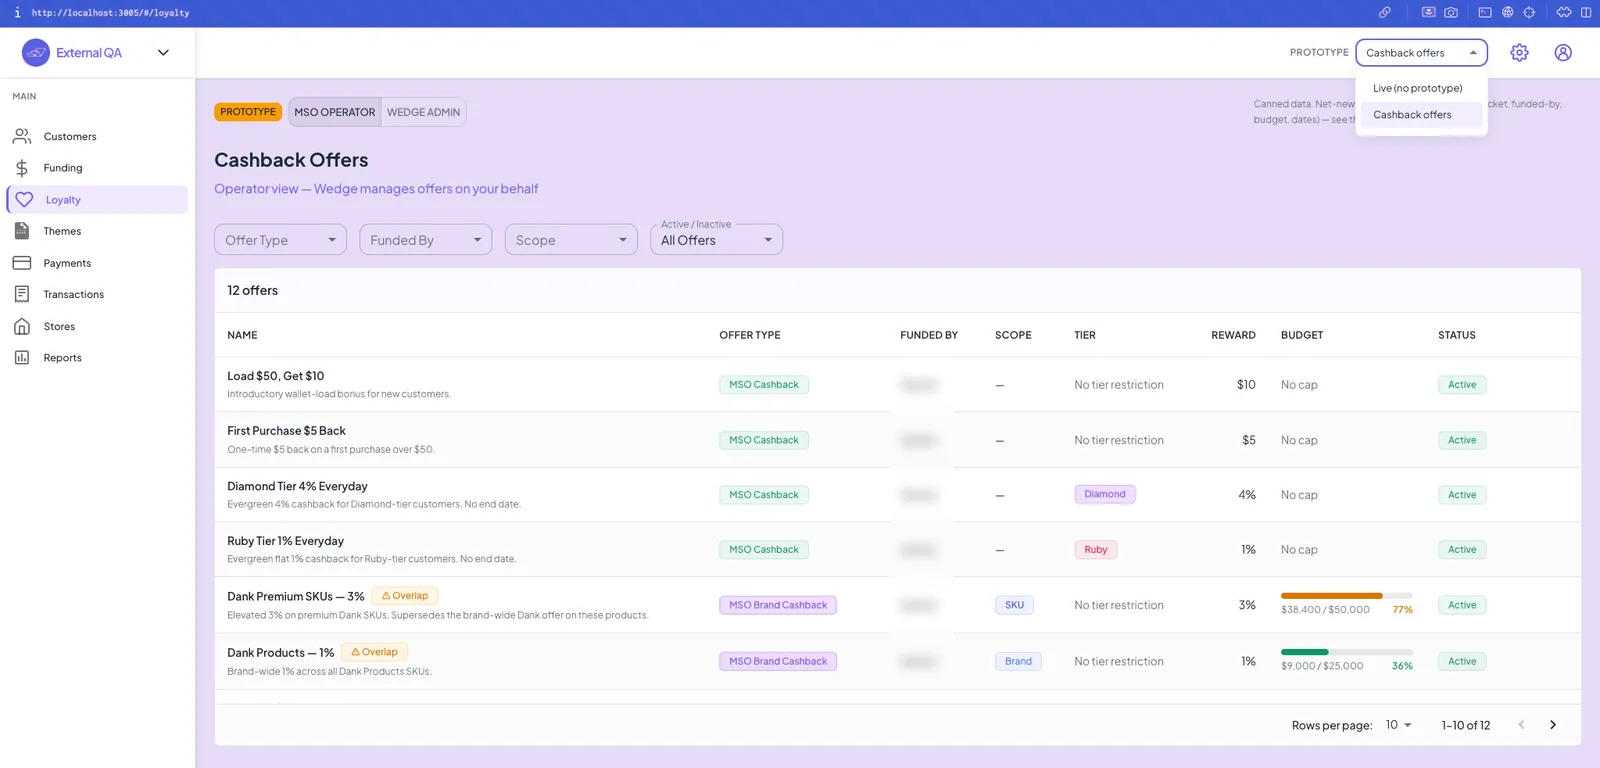1600x768 pixels.
Task: Click the Customers people icon in sidebar
Action: coord(22,136)
